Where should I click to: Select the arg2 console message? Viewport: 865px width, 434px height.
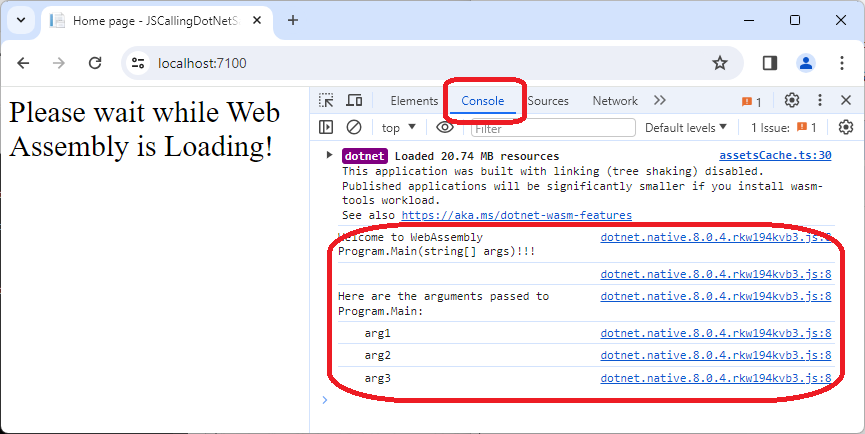(x=377, y=355)
